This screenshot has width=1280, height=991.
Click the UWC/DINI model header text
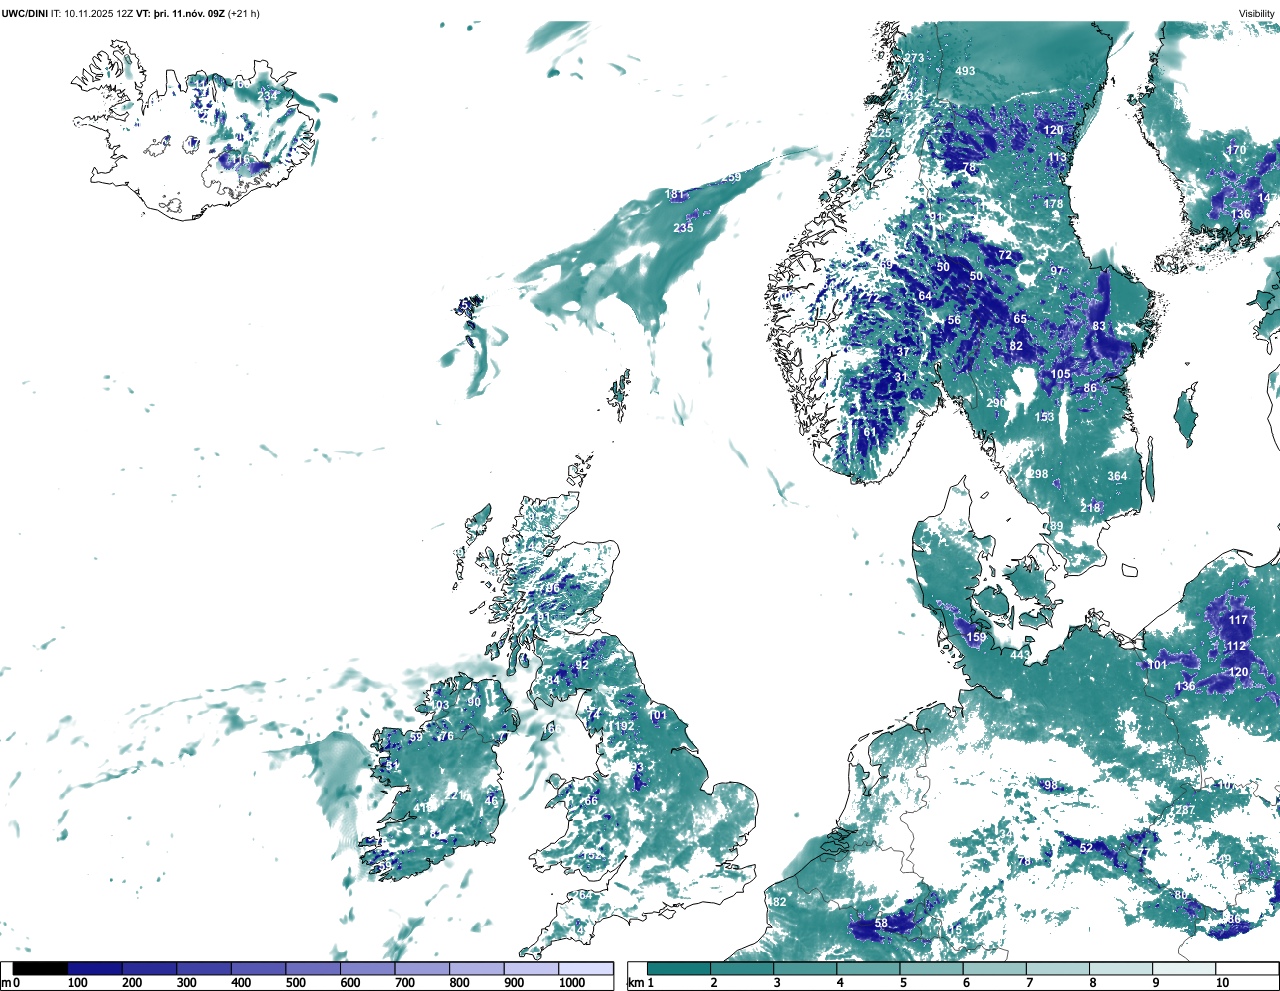pos(25,14)
